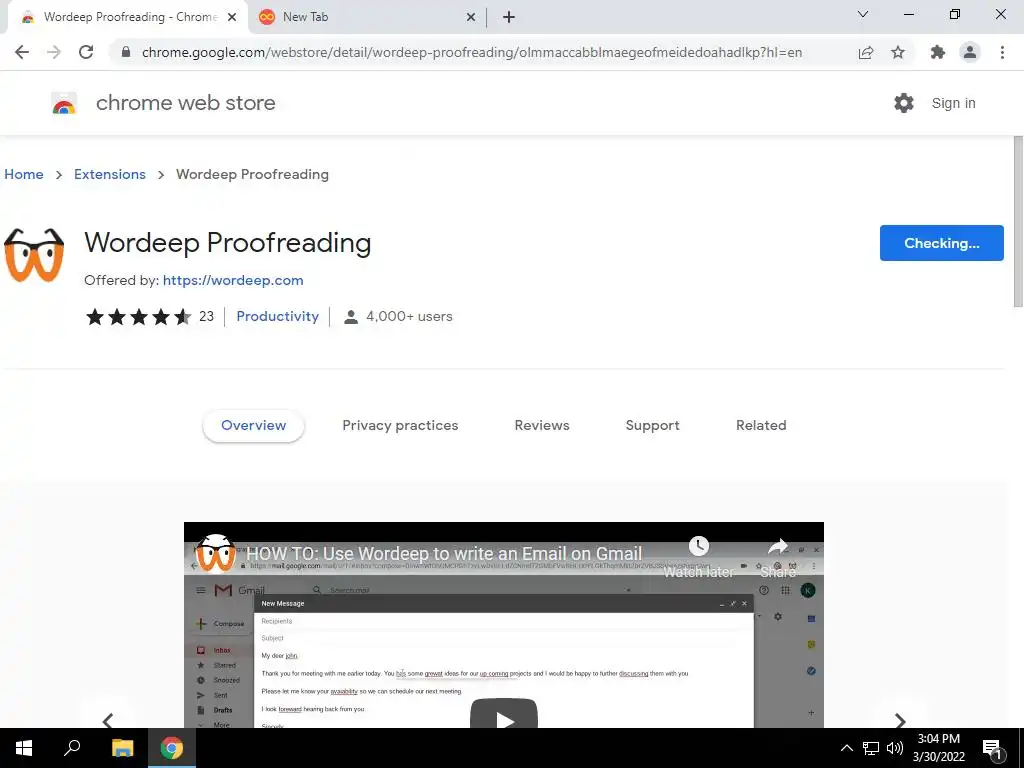Open the web store settings gear
1024x768 pixels.
(904, 103)
